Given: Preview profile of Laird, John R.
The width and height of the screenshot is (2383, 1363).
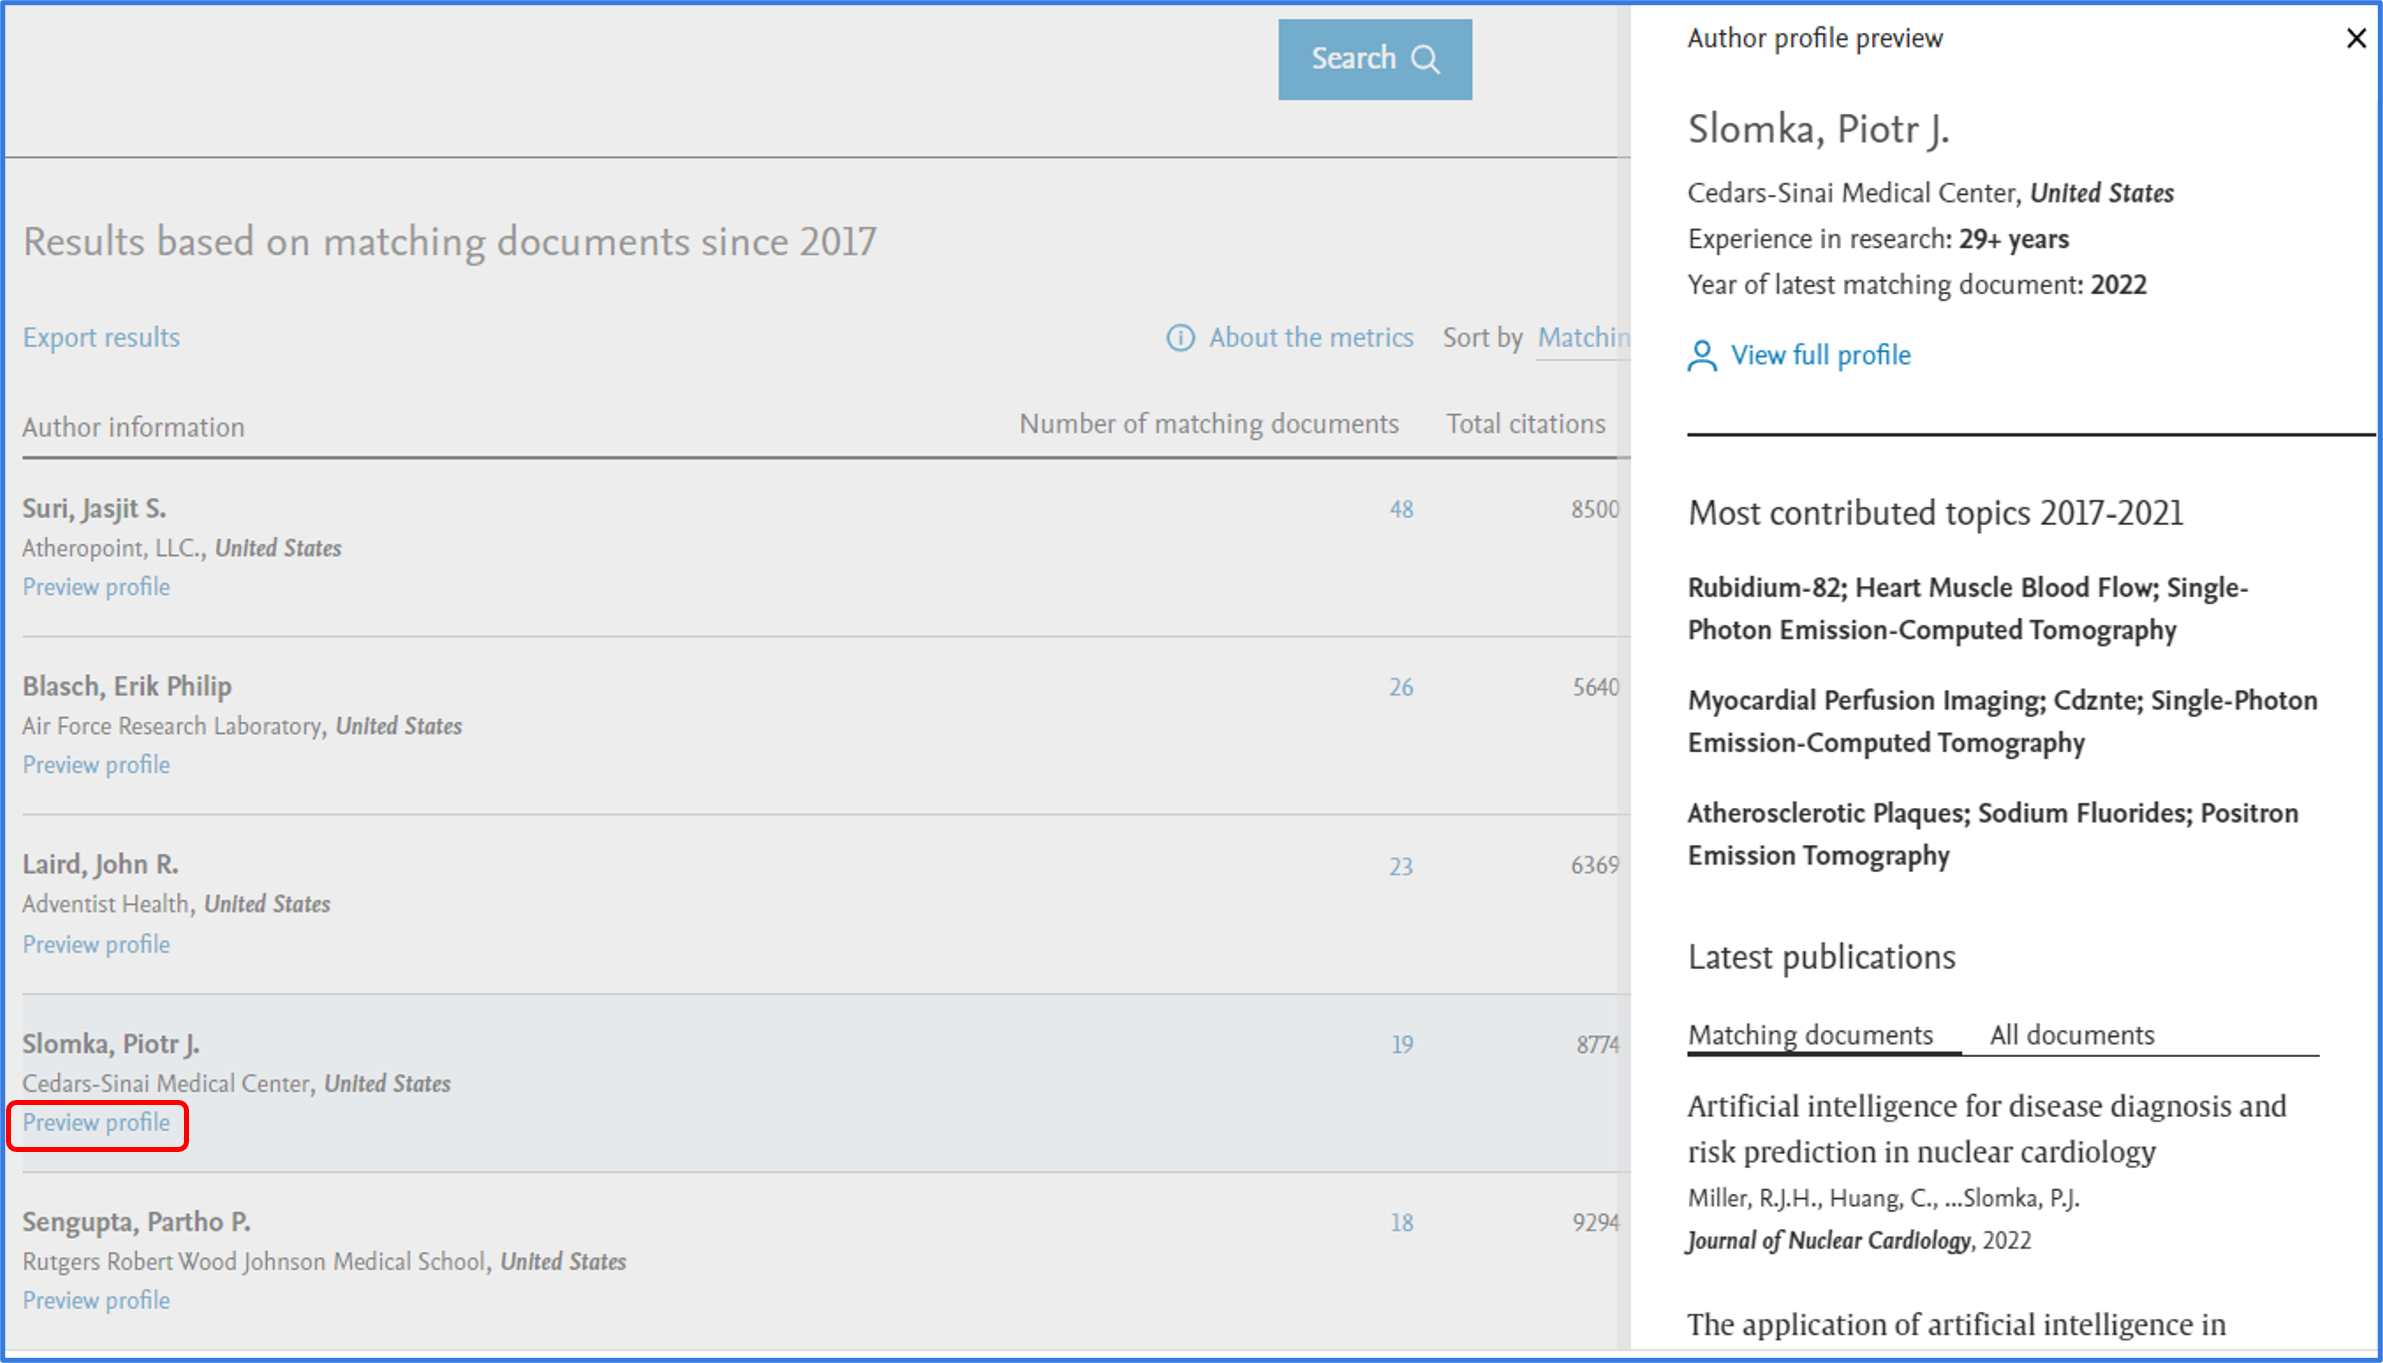Looking at the screenshot, I should [96, 944].
